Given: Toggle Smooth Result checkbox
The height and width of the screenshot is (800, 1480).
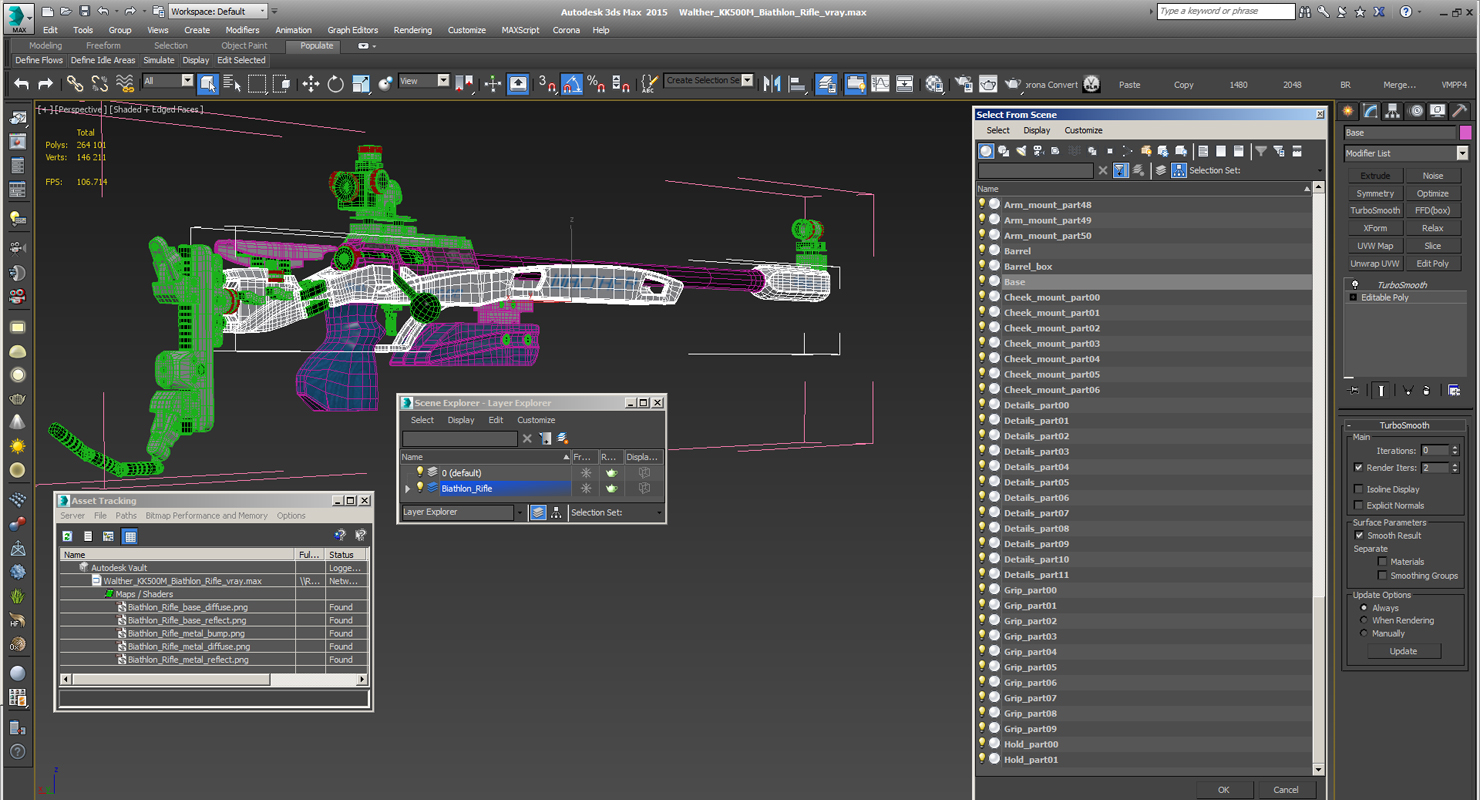Looking at the screenshot, I should point(1359,536).
